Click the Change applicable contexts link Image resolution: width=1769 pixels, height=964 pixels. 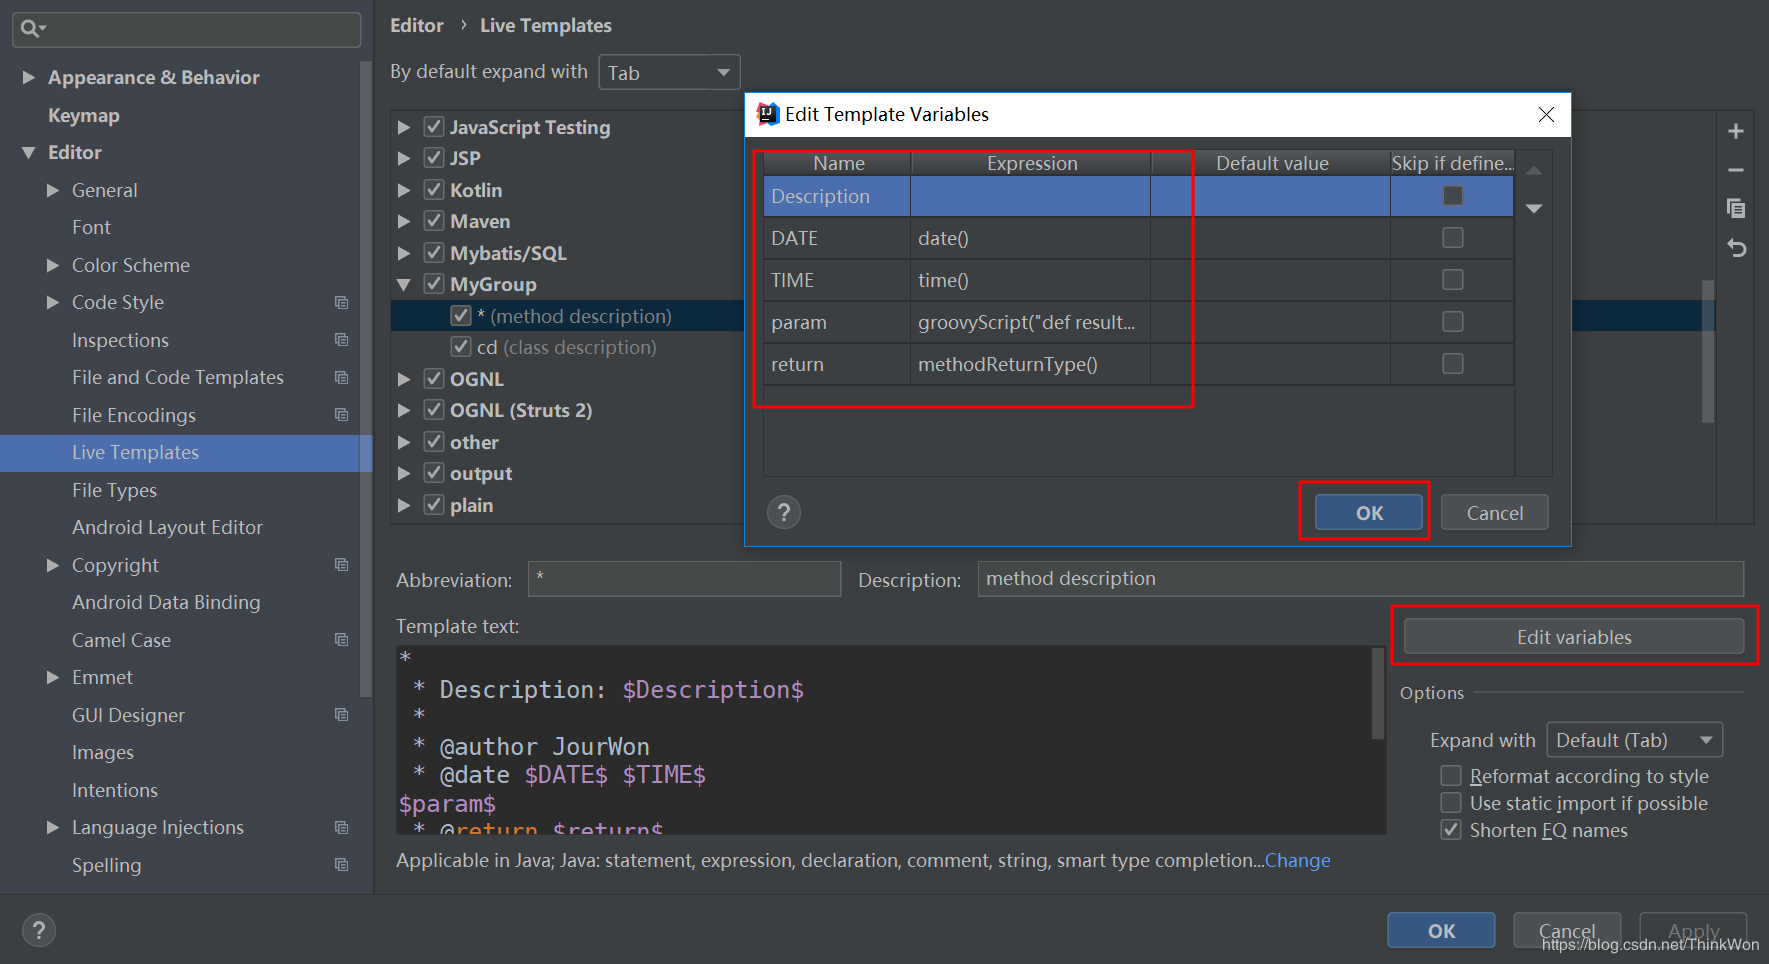coord(1297,860)
